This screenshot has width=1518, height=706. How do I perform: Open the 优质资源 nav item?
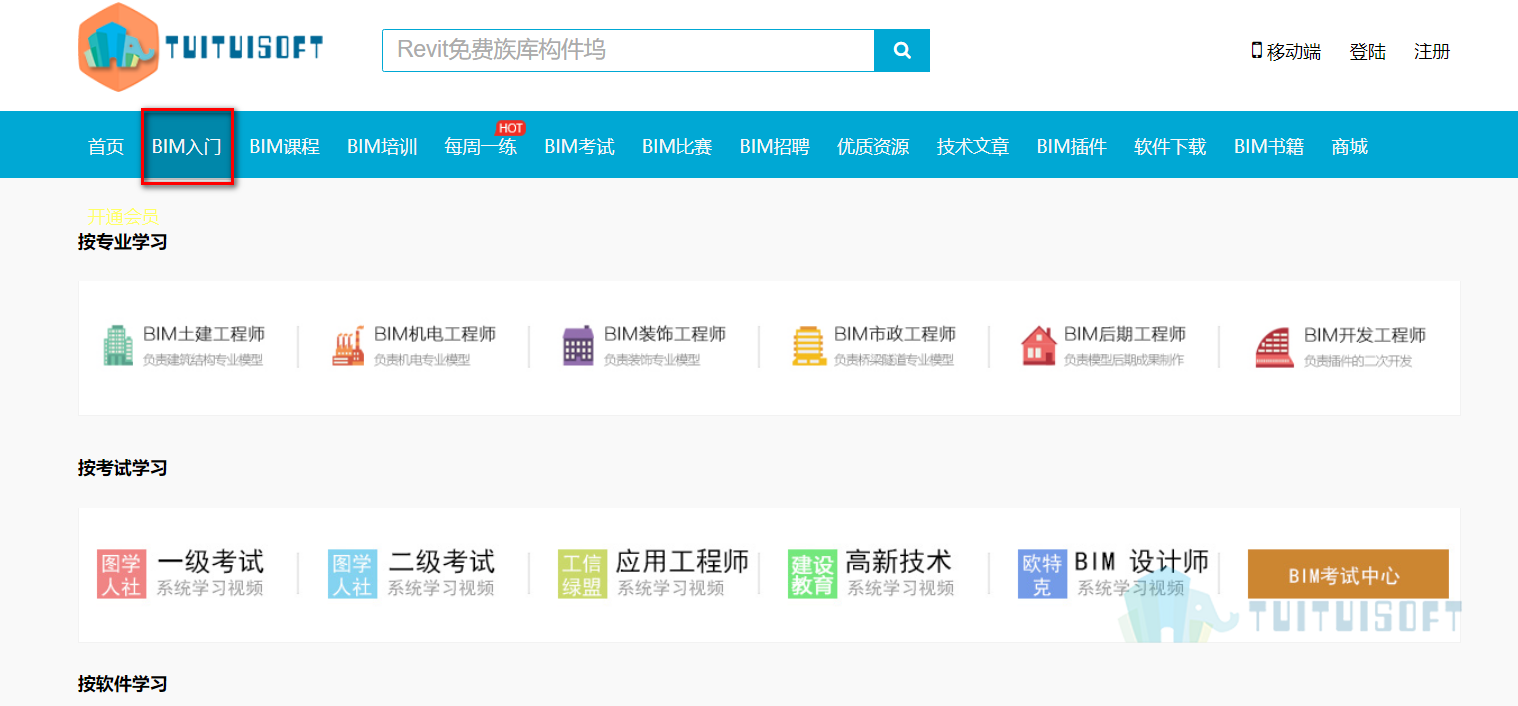tap(873, 147)
